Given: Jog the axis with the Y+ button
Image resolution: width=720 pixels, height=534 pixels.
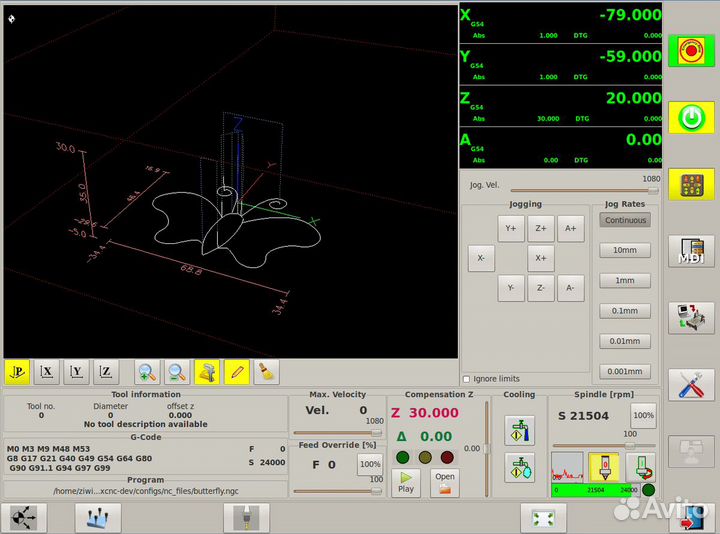Looking at the screenshot, I should [x=510, y=228].
